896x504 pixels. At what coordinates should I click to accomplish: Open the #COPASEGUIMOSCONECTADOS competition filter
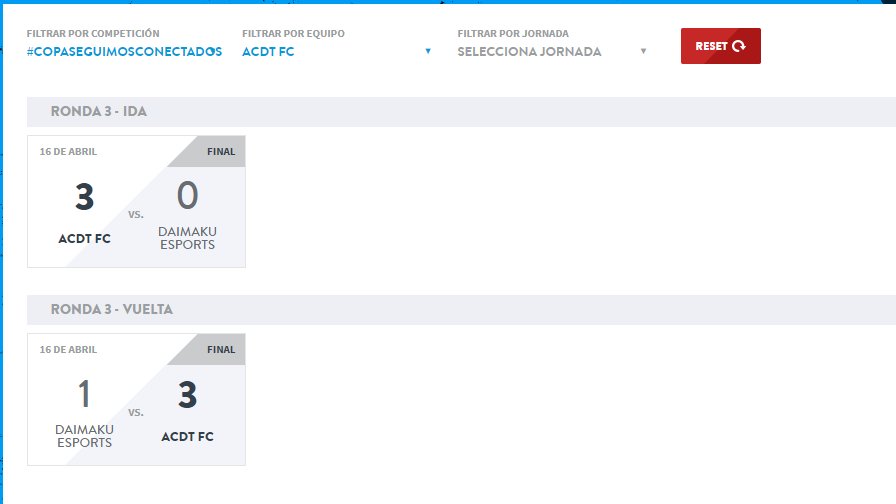[x=124, y=51]
